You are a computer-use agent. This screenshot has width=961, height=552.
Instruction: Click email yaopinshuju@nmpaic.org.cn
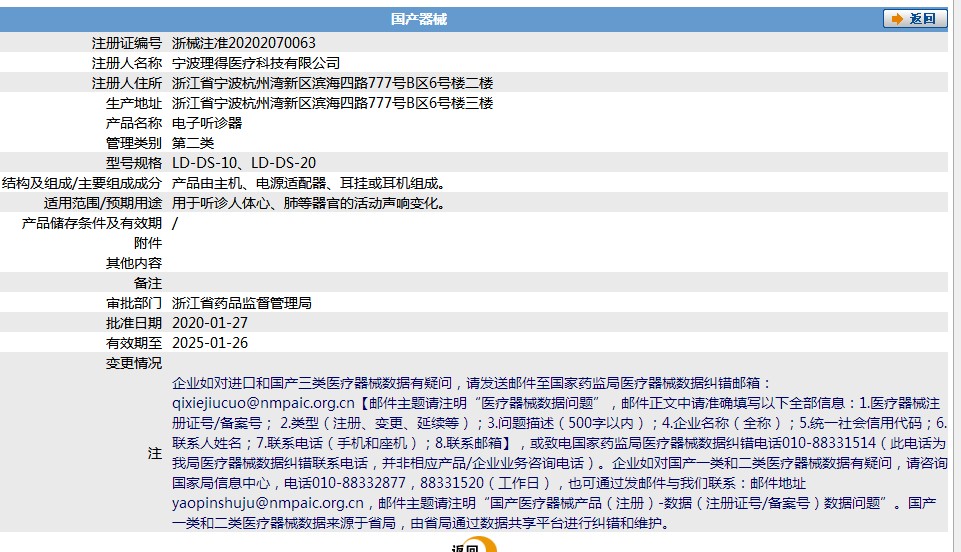(268, 503)
